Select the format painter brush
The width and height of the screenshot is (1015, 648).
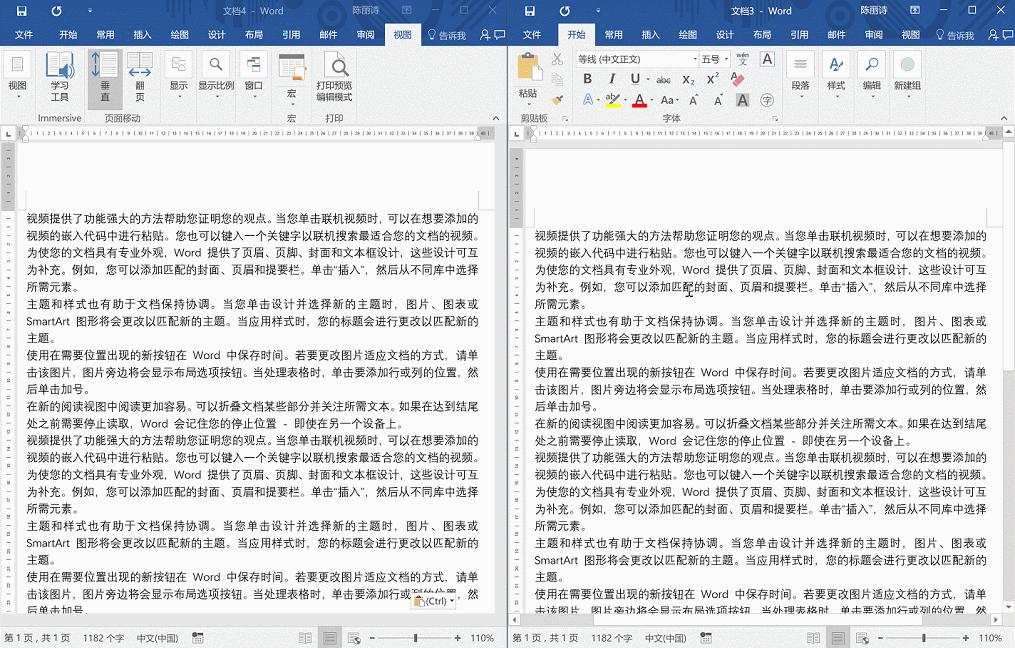pos(557,99)
